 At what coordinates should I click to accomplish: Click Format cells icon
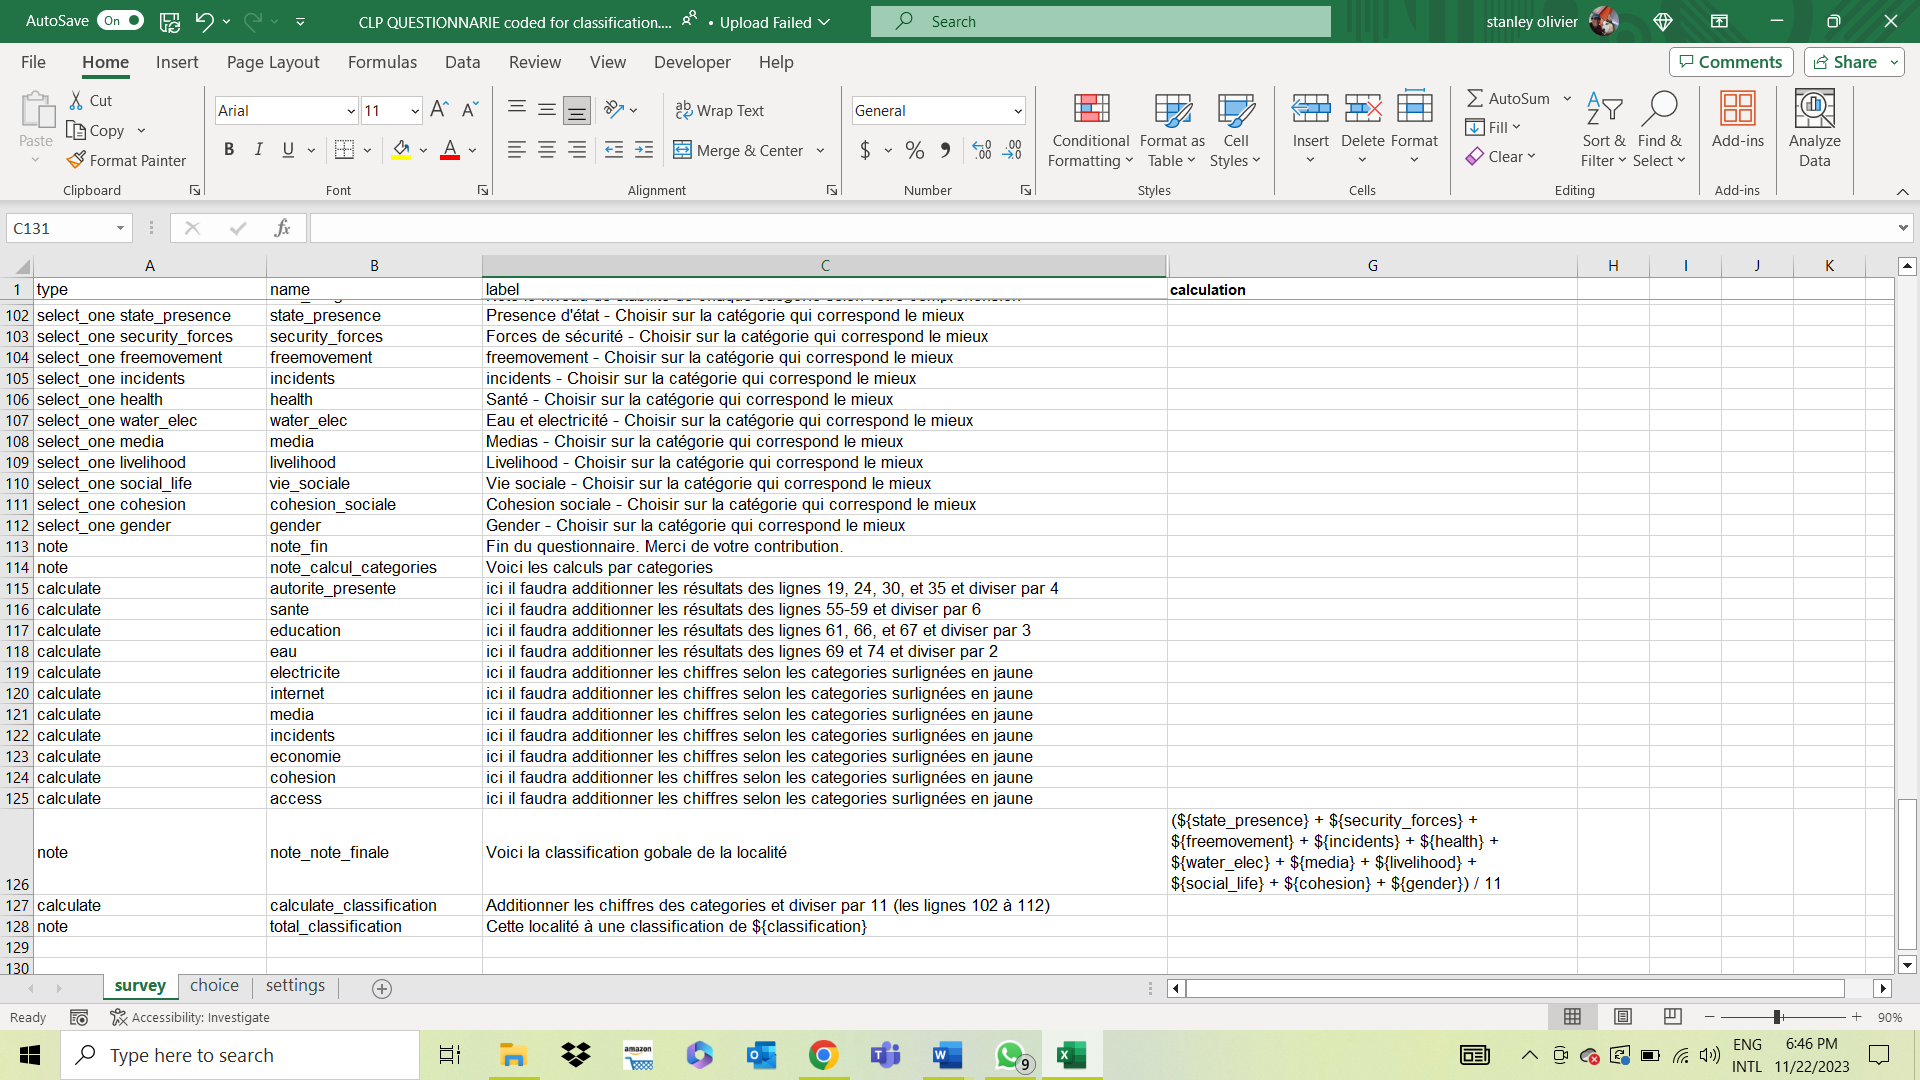point(1414,107)
